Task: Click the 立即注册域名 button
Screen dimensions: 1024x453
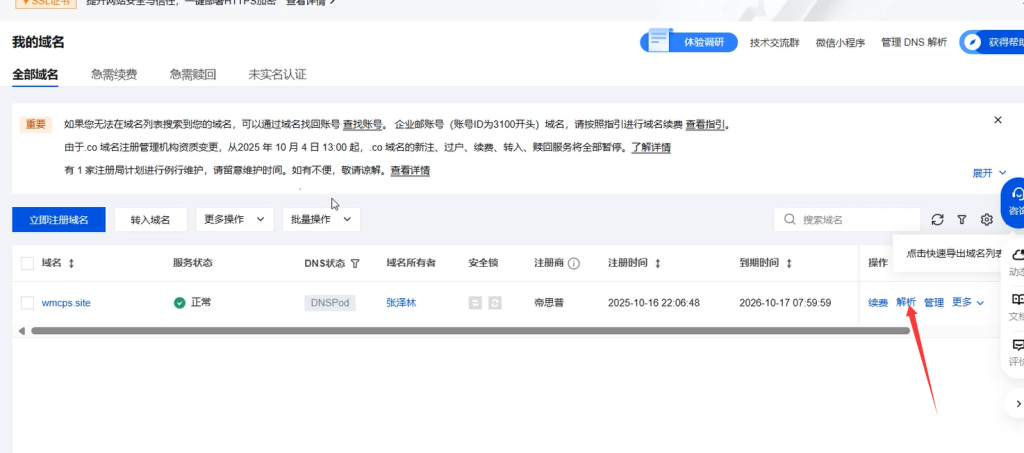Action: (58, 220)
